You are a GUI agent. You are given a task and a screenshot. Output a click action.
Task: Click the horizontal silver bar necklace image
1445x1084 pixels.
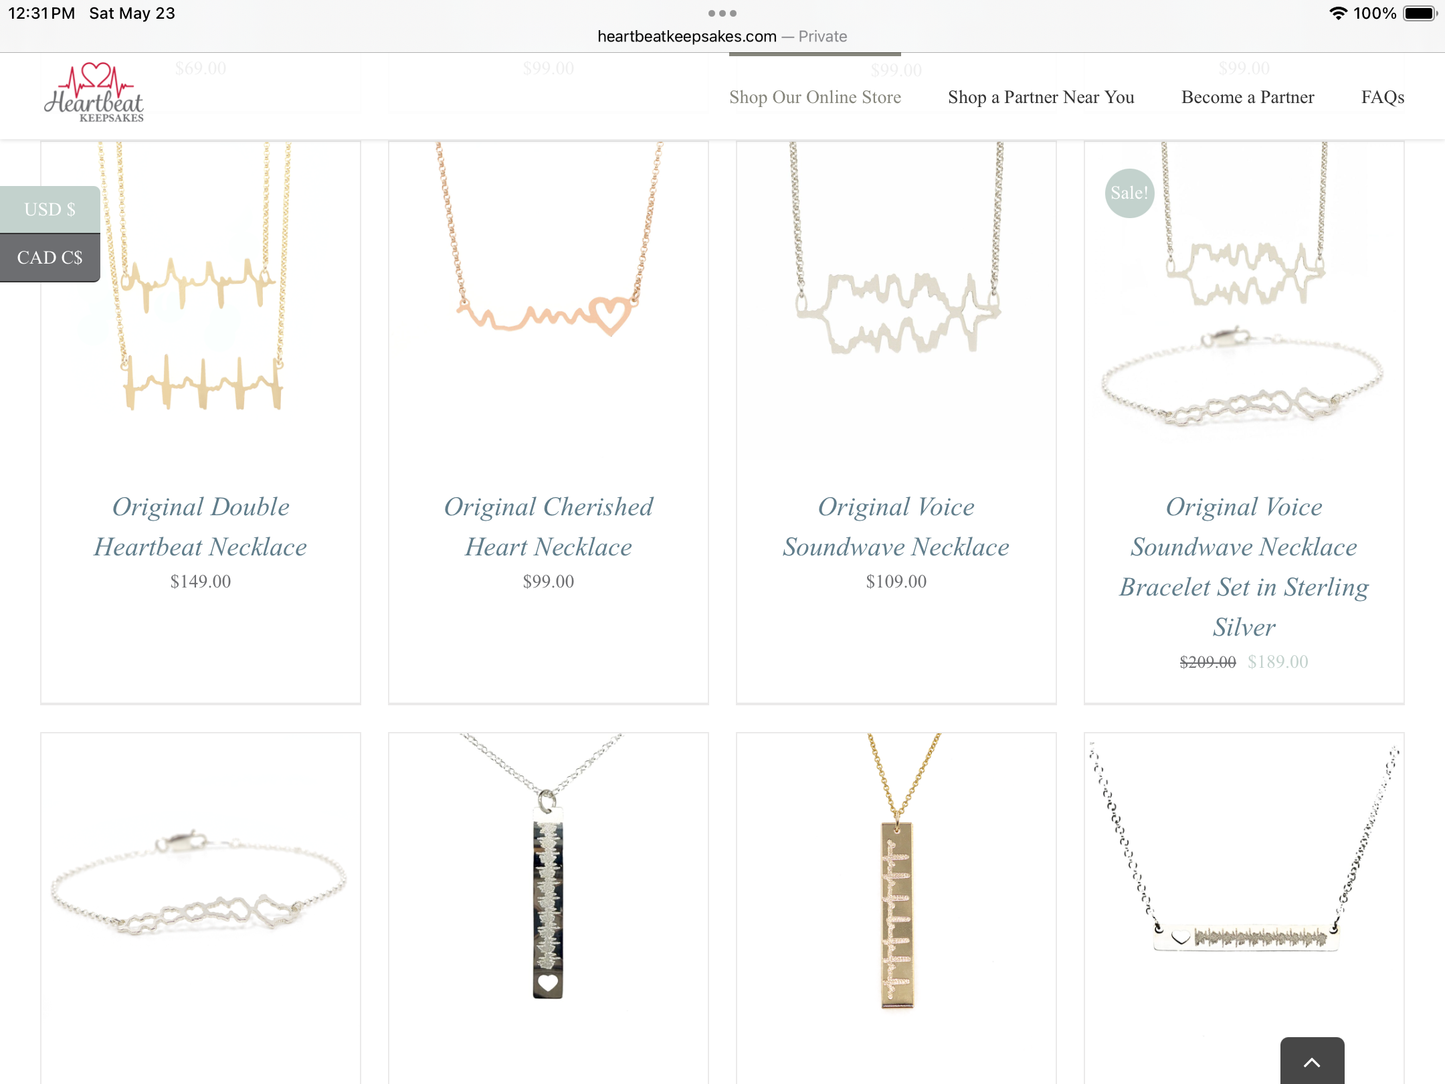(1244, 892)
